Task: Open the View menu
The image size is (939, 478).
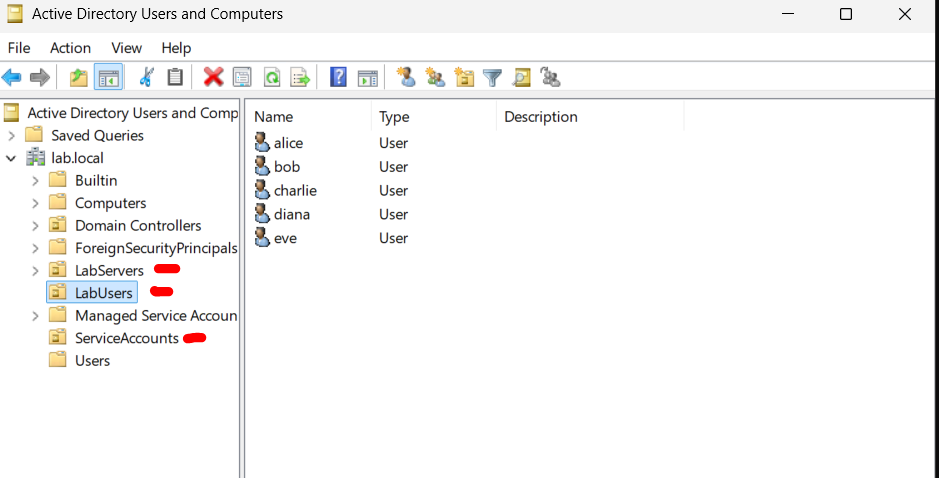Action: click(x=126, y=47)
